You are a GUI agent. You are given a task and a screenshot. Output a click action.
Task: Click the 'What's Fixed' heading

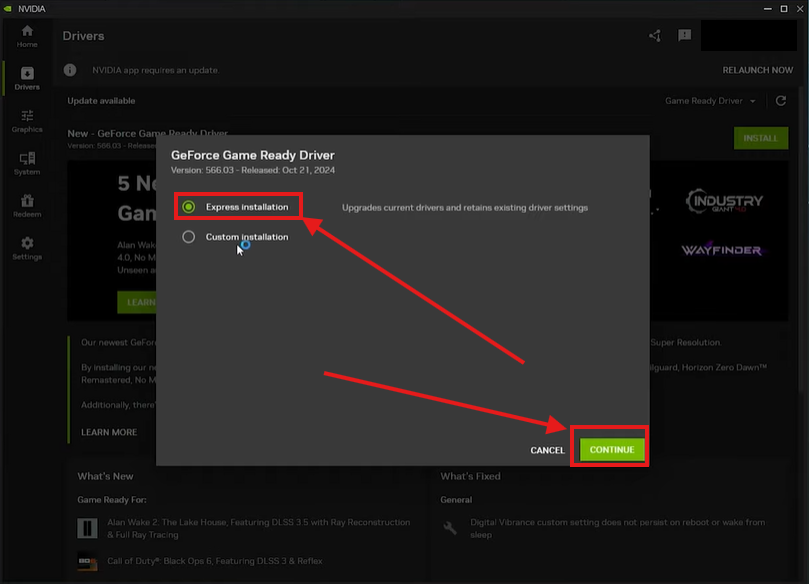470,476
